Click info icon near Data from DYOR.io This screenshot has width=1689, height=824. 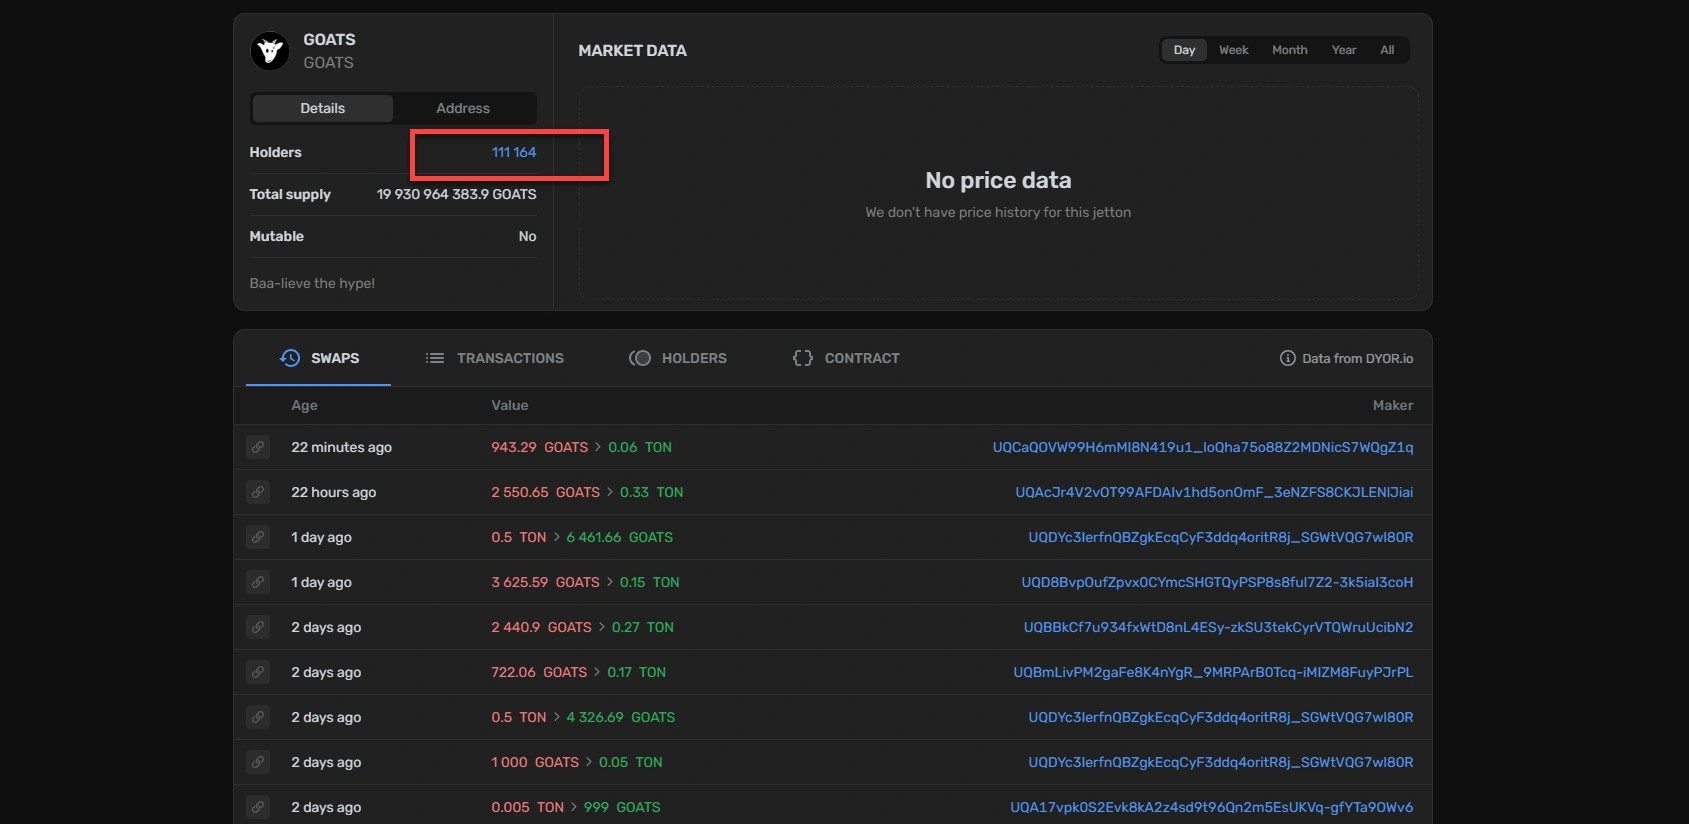tap(1287, 358)
